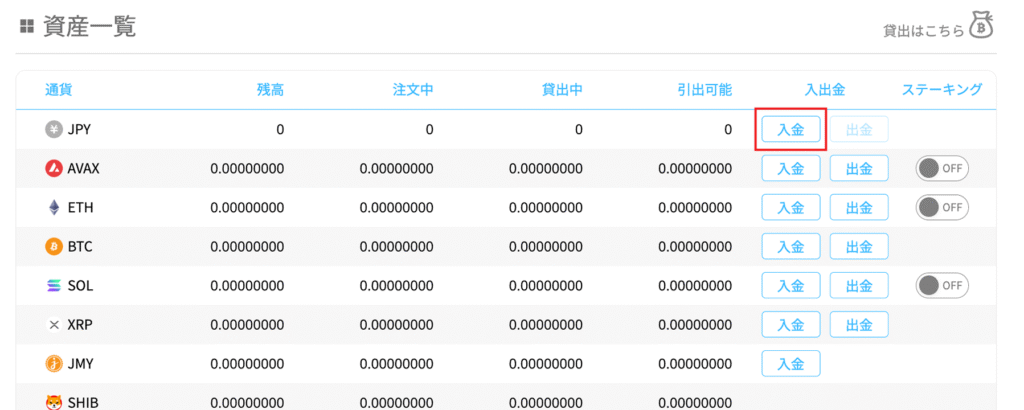Click the ETH diamond icon
Viewport: 1024px width, 410px height.
point(54,207)
